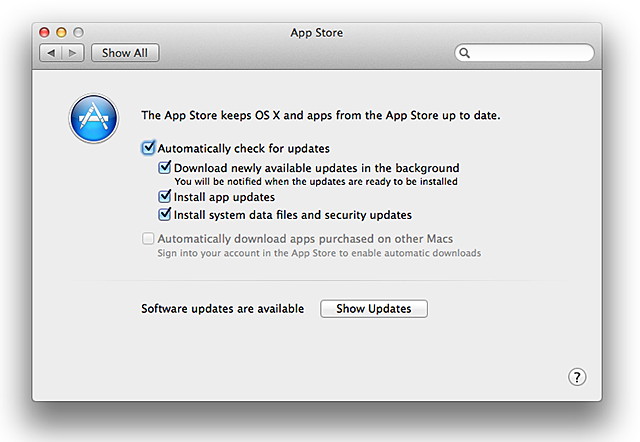Click the search magnifying glass icon
The image size is (640, 442).
coord(464,53)
